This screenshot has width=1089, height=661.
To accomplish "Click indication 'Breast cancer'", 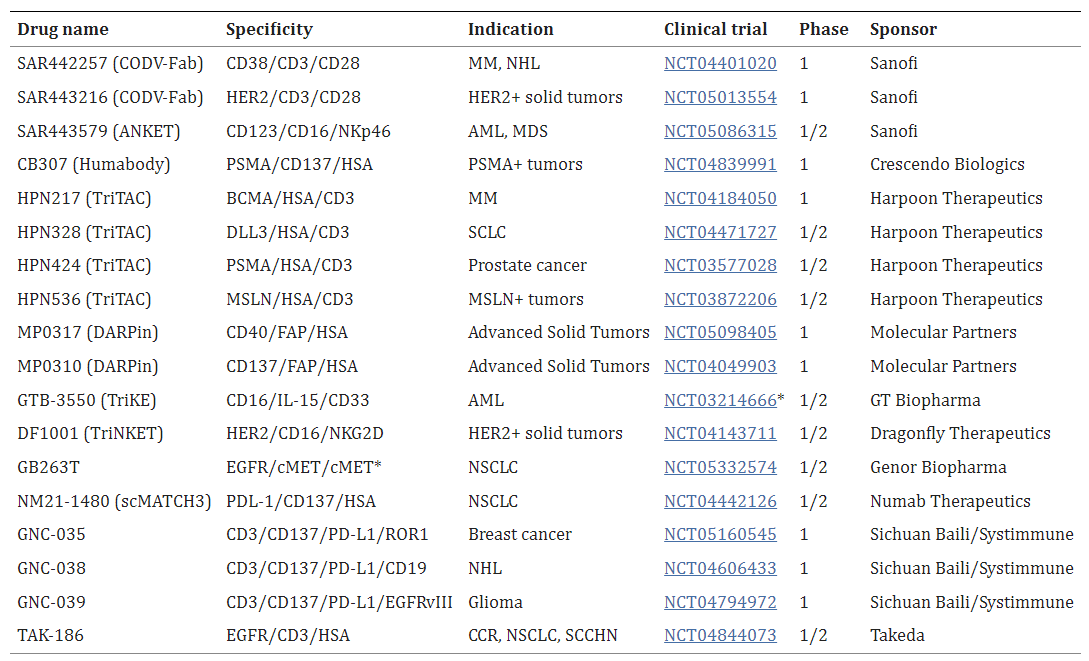I will point(520,535).
